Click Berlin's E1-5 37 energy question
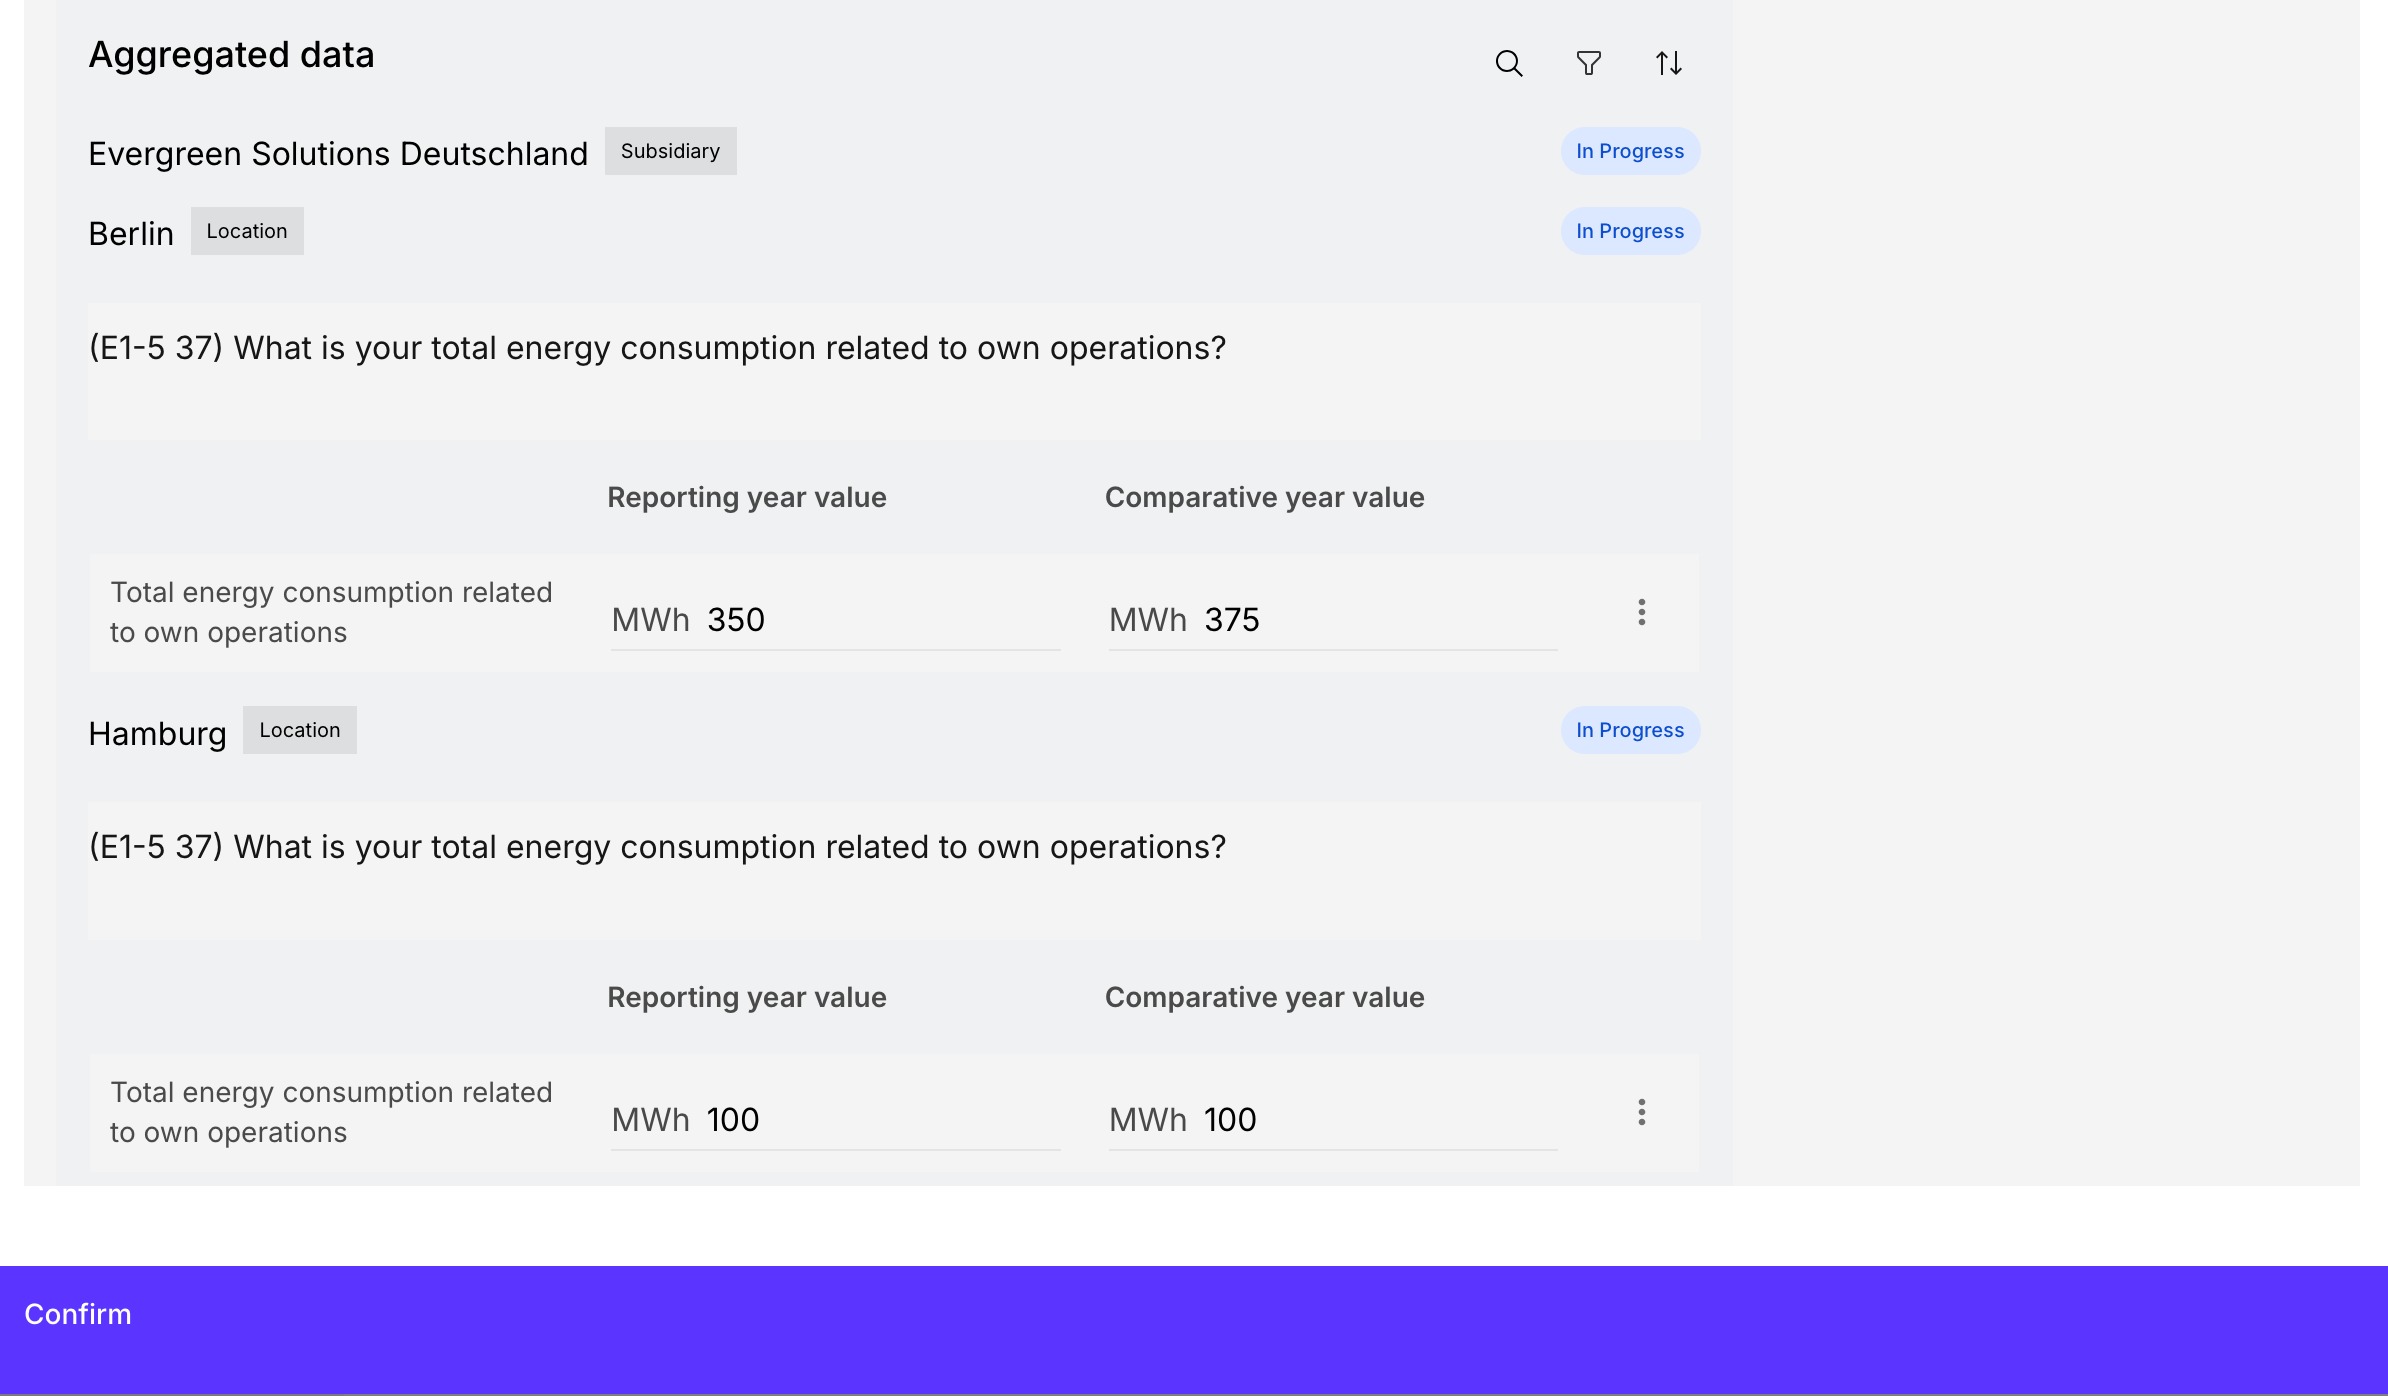Image resolution: width=2388 pixels, height=1396 pixels. 657,348
